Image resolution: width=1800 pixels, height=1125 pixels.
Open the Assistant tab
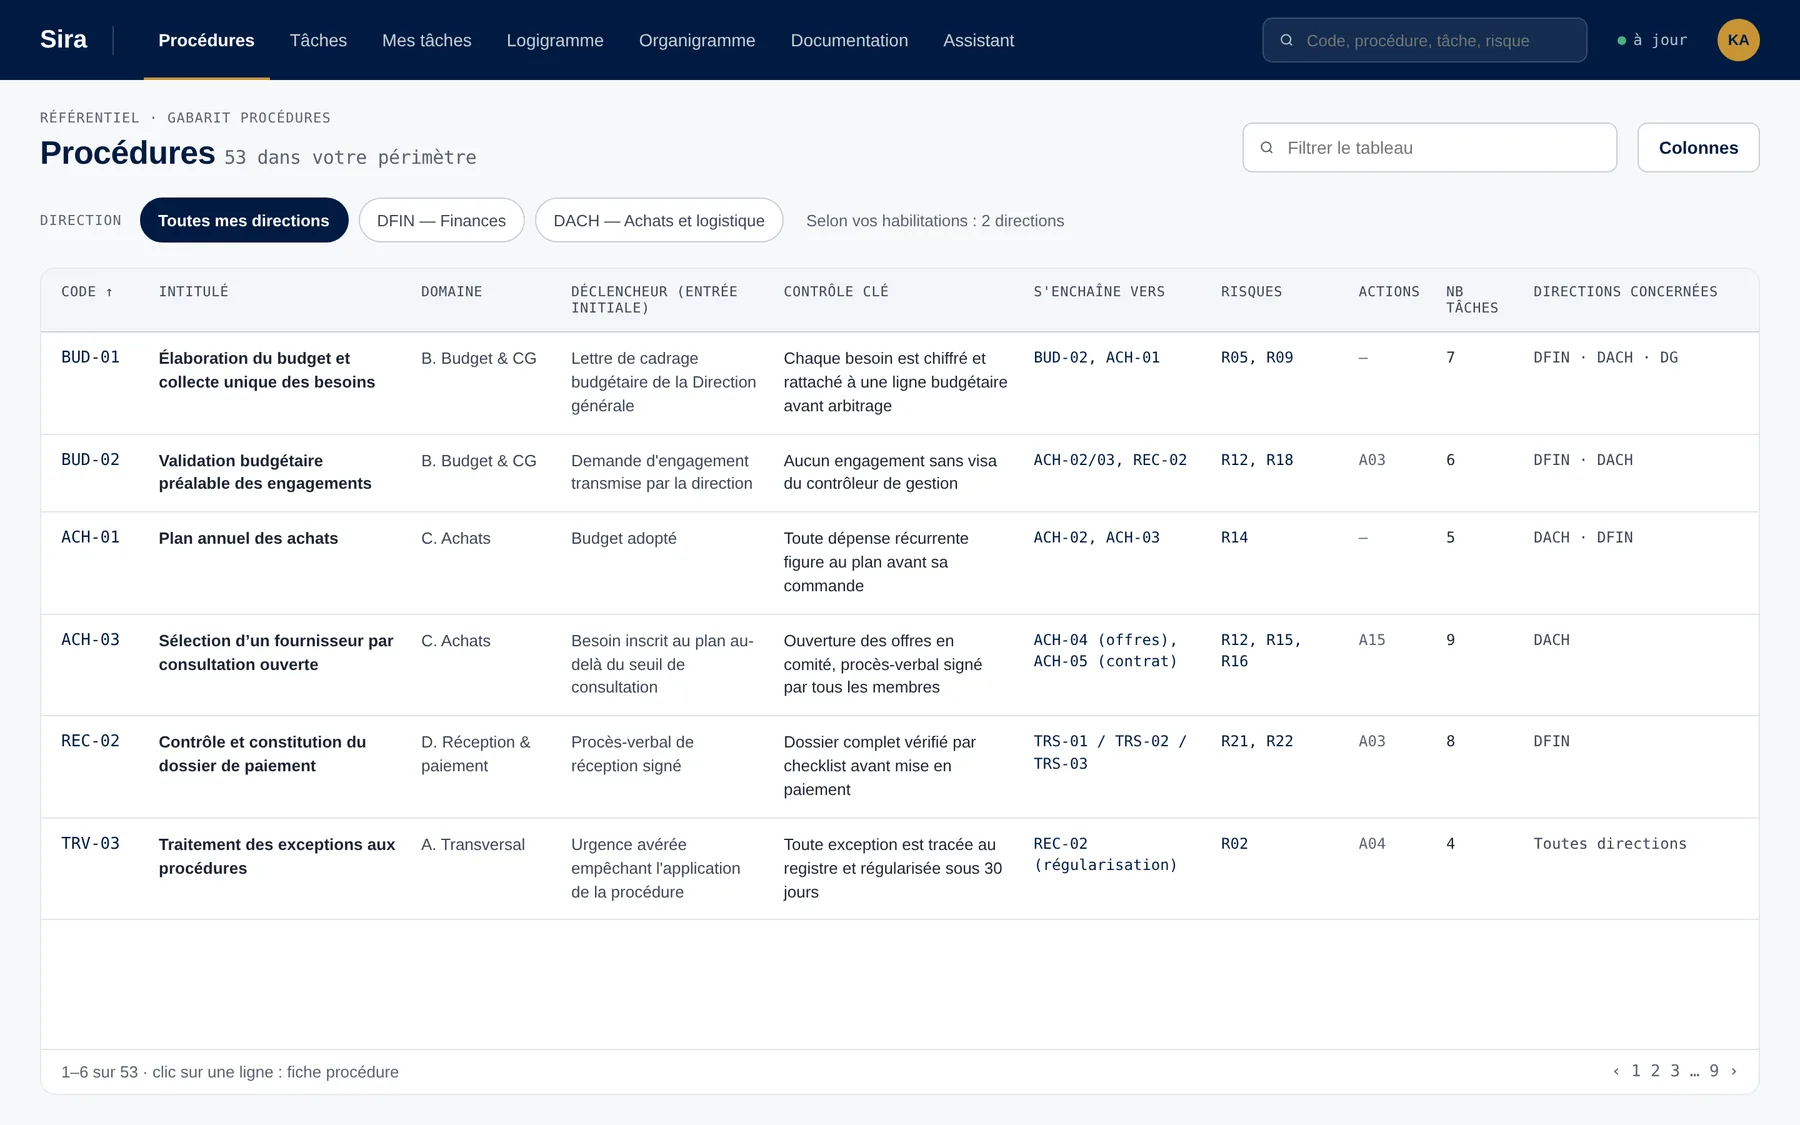pos(978,40)
